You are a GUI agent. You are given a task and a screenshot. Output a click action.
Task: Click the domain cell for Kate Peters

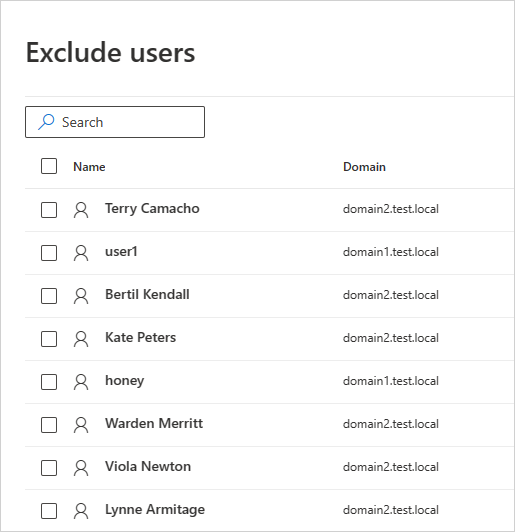point(391,338)
